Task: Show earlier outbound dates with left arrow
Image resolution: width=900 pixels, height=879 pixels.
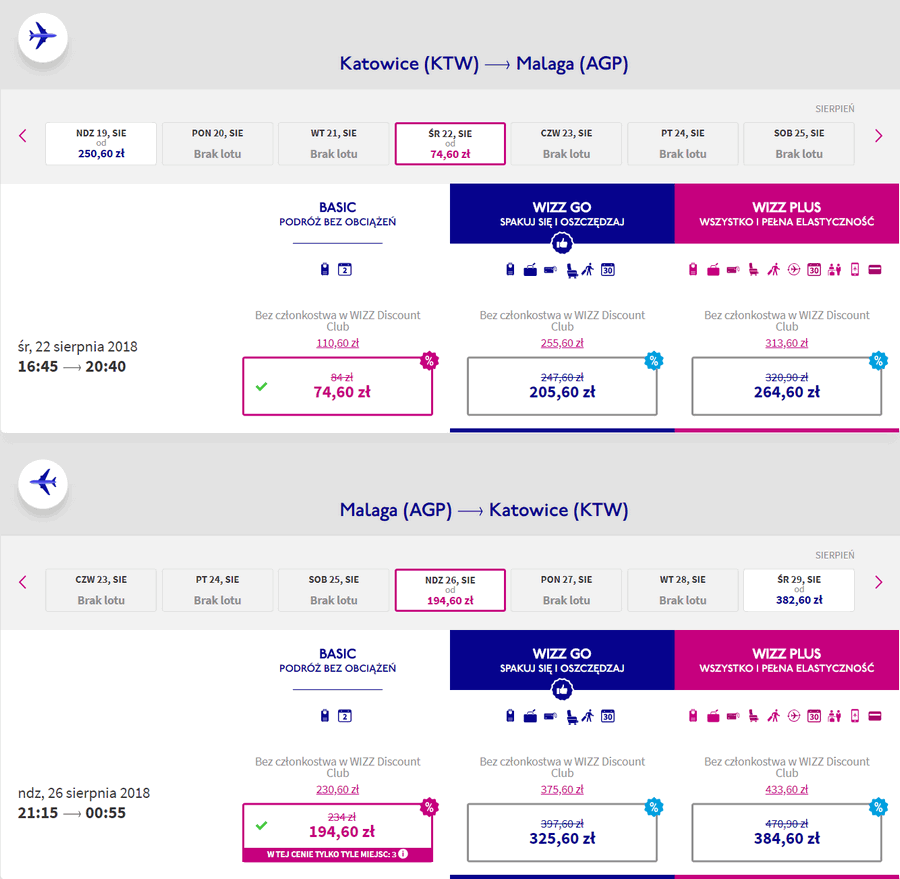Action: 23,136
